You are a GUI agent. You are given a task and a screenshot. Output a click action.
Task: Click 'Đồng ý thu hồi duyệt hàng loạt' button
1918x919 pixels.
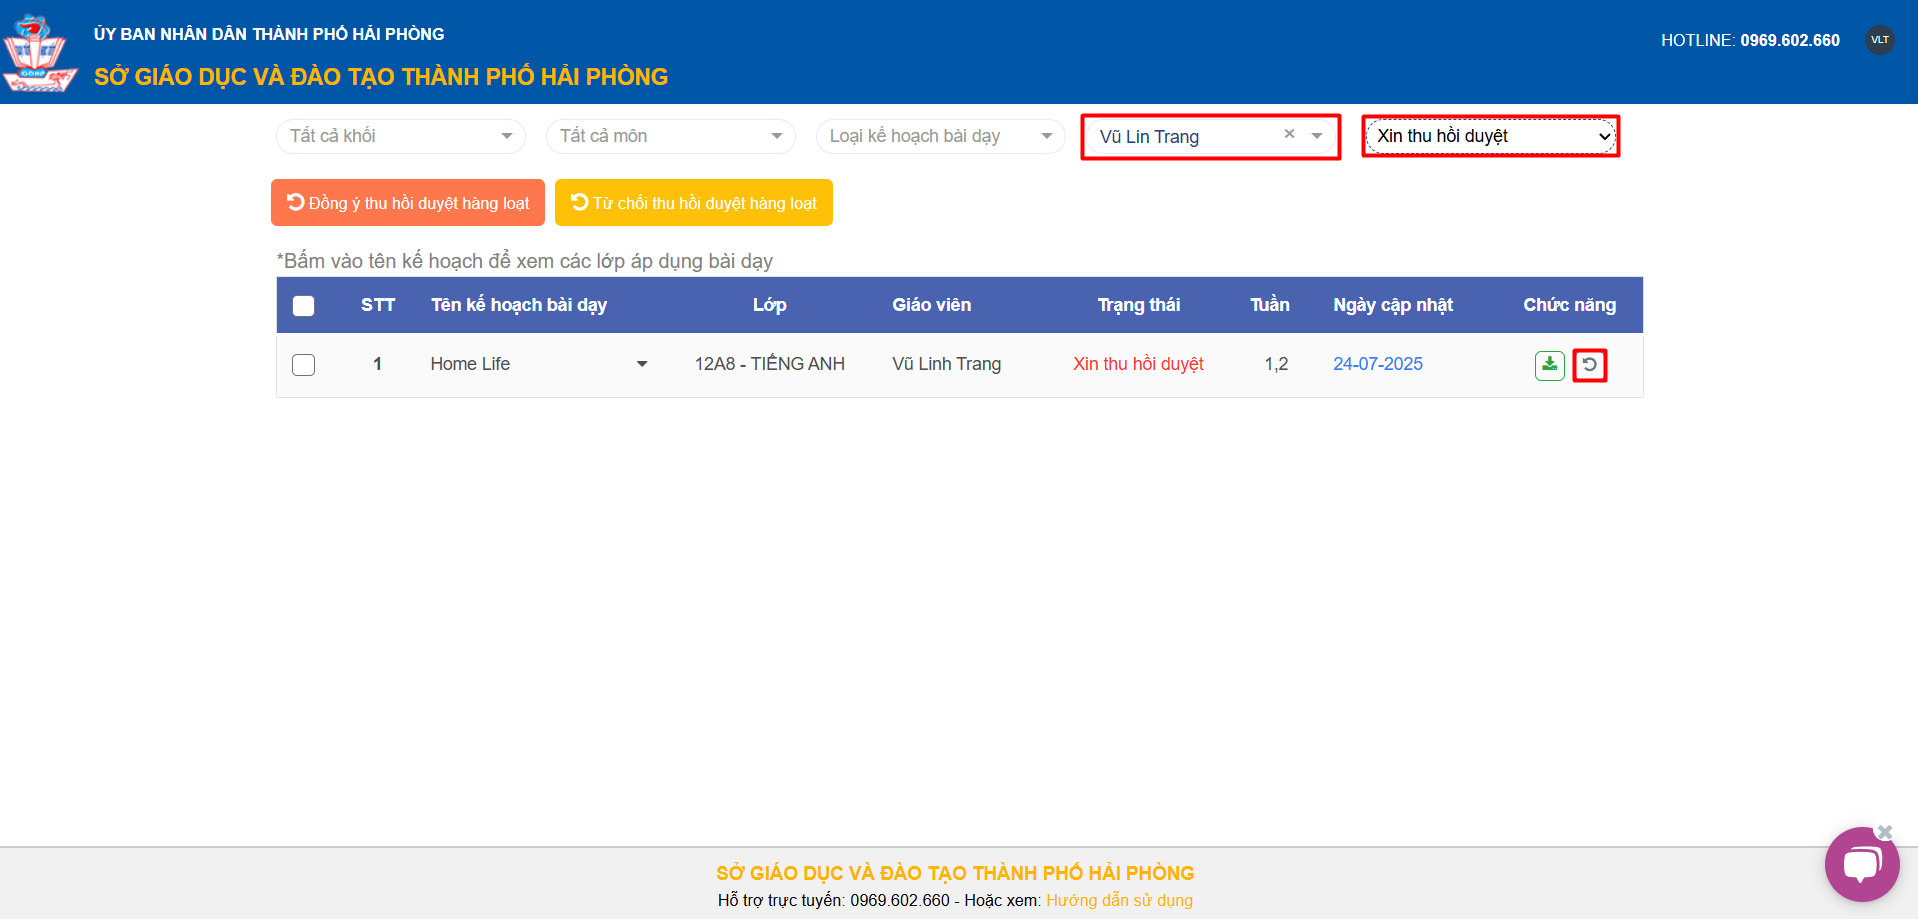click(408, 203)
